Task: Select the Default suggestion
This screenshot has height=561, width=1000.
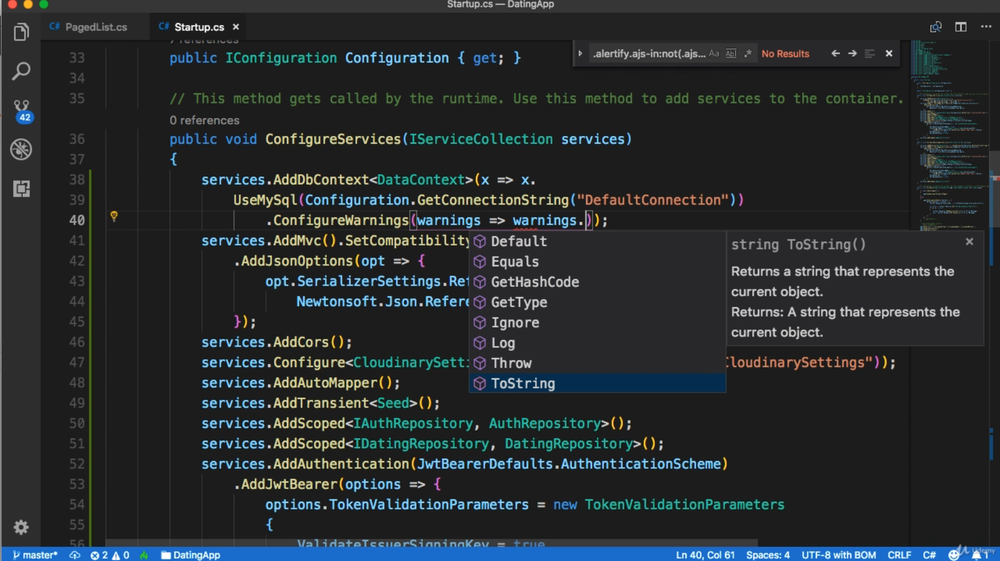Action: click(x=598, y=241)
